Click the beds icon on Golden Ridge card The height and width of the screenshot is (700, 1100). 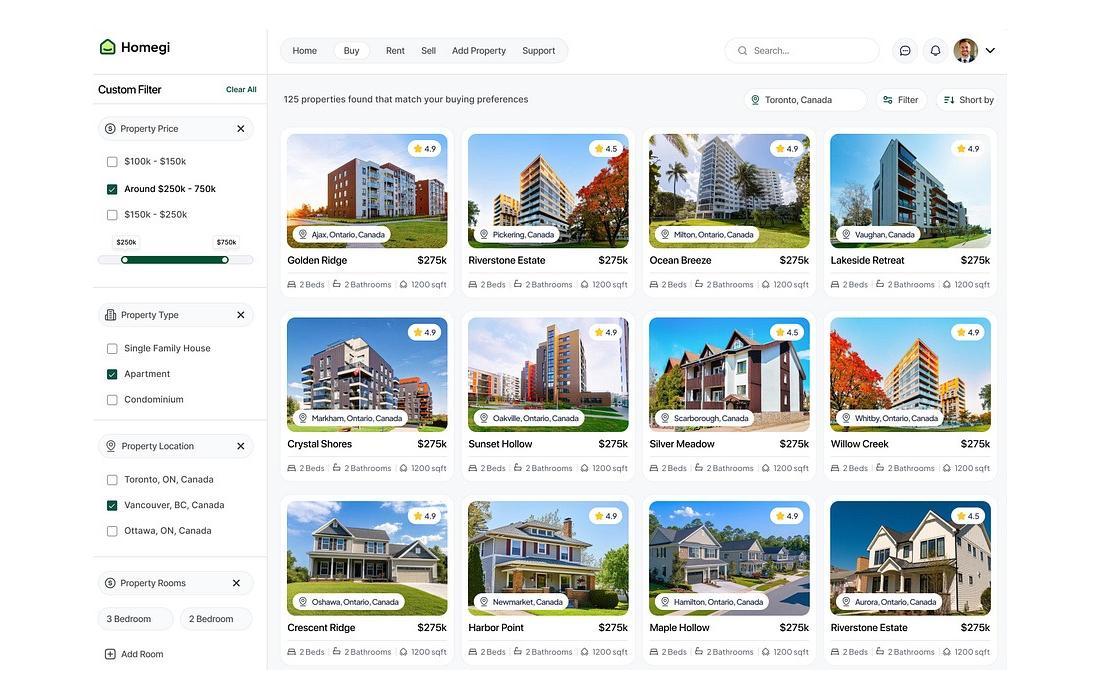tap(292, 285)
